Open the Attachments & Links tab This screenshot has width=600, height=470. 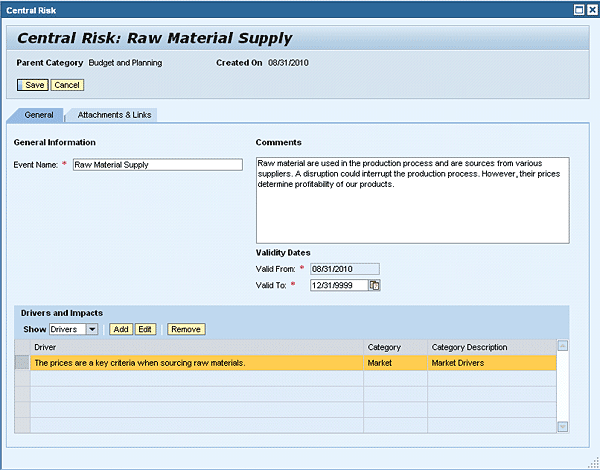pos(114,115)
